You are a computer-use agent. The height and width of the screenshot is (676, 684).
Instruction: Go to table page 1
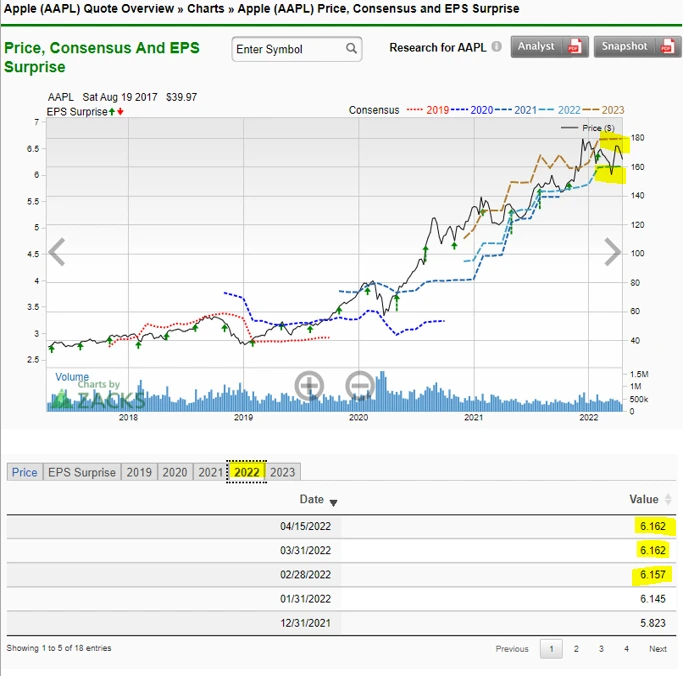[551, 649]
